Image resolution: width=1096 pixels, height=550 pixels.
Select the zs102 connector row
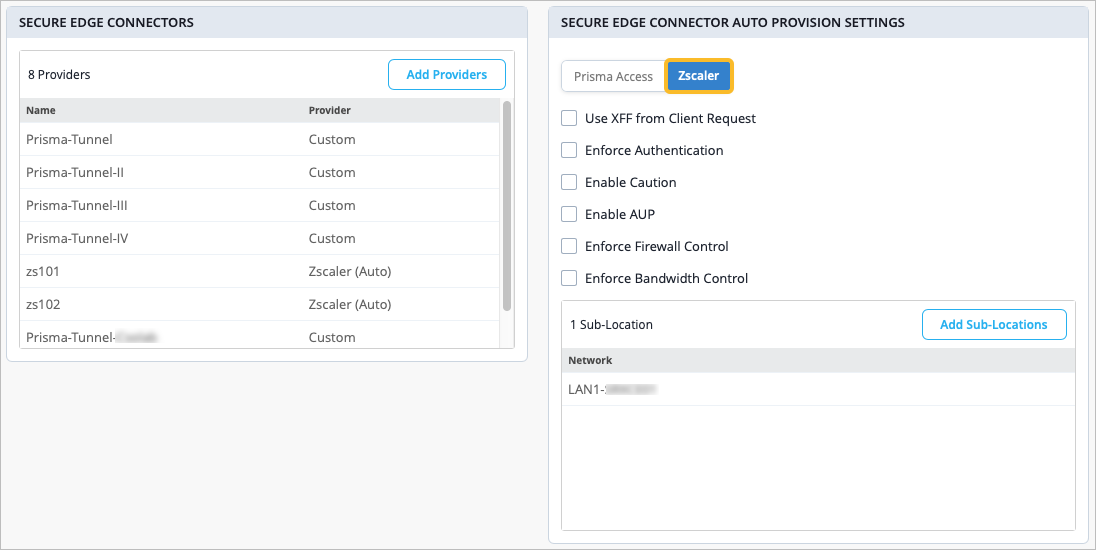point(260,304)
